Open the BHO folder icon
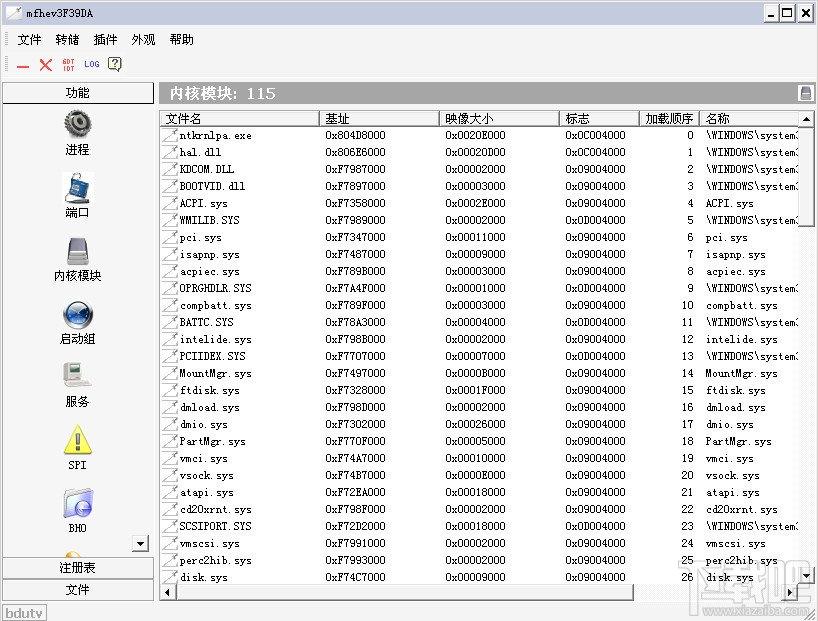Viewport: 818px width, 621px height. coord(77,503)
